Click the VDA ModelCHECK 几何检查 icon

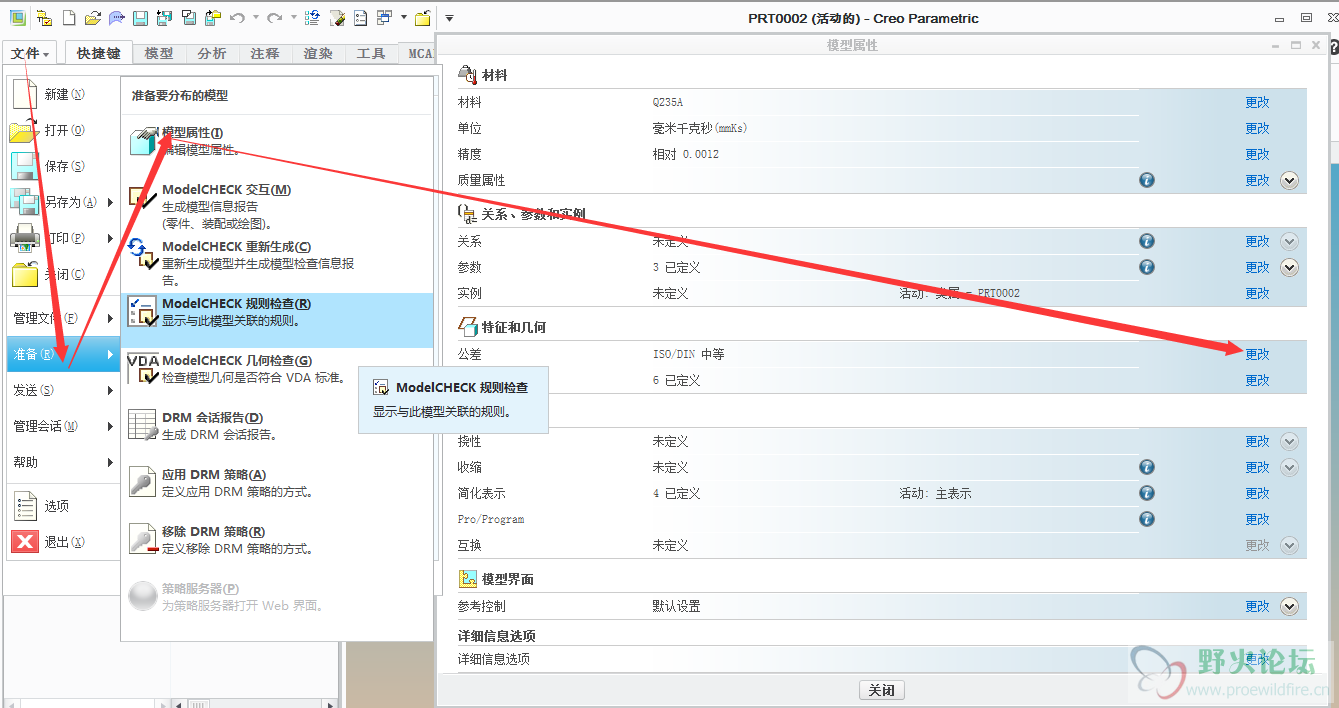coord(144,368)
